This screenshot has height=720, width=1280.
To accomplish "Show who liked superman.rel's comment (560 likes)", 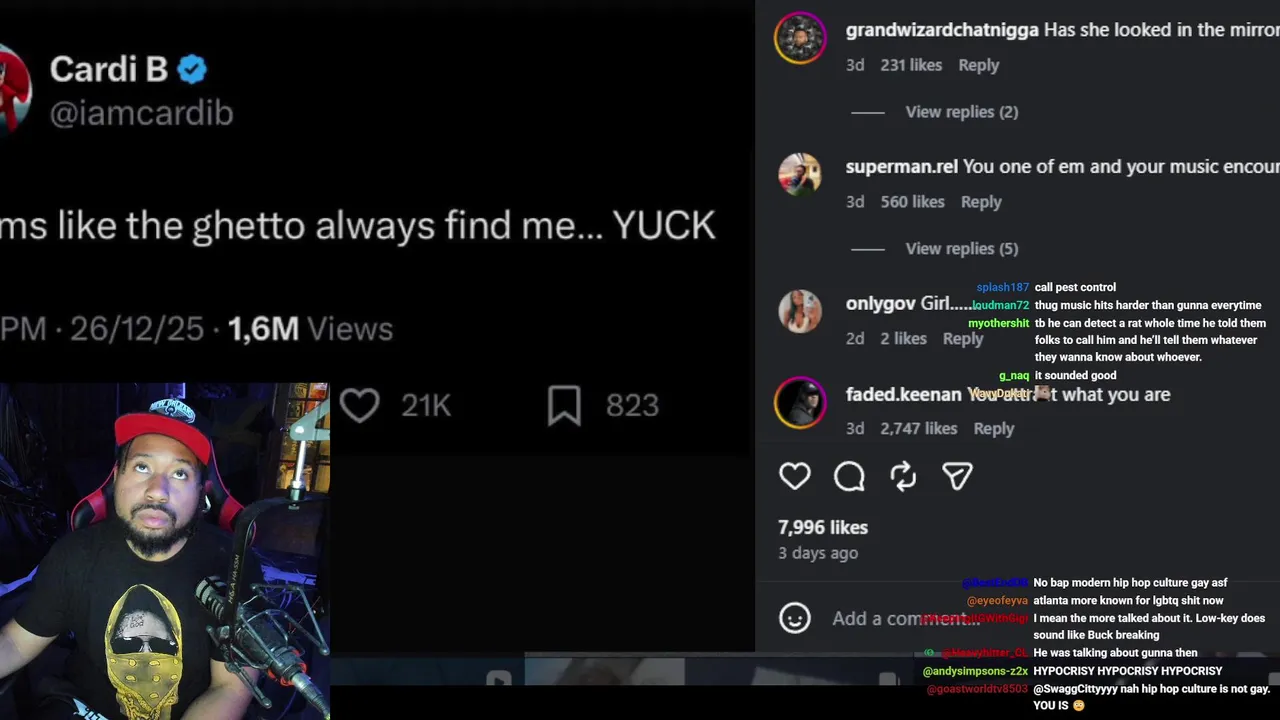I will pyautogui.click(x=912, y=202).
